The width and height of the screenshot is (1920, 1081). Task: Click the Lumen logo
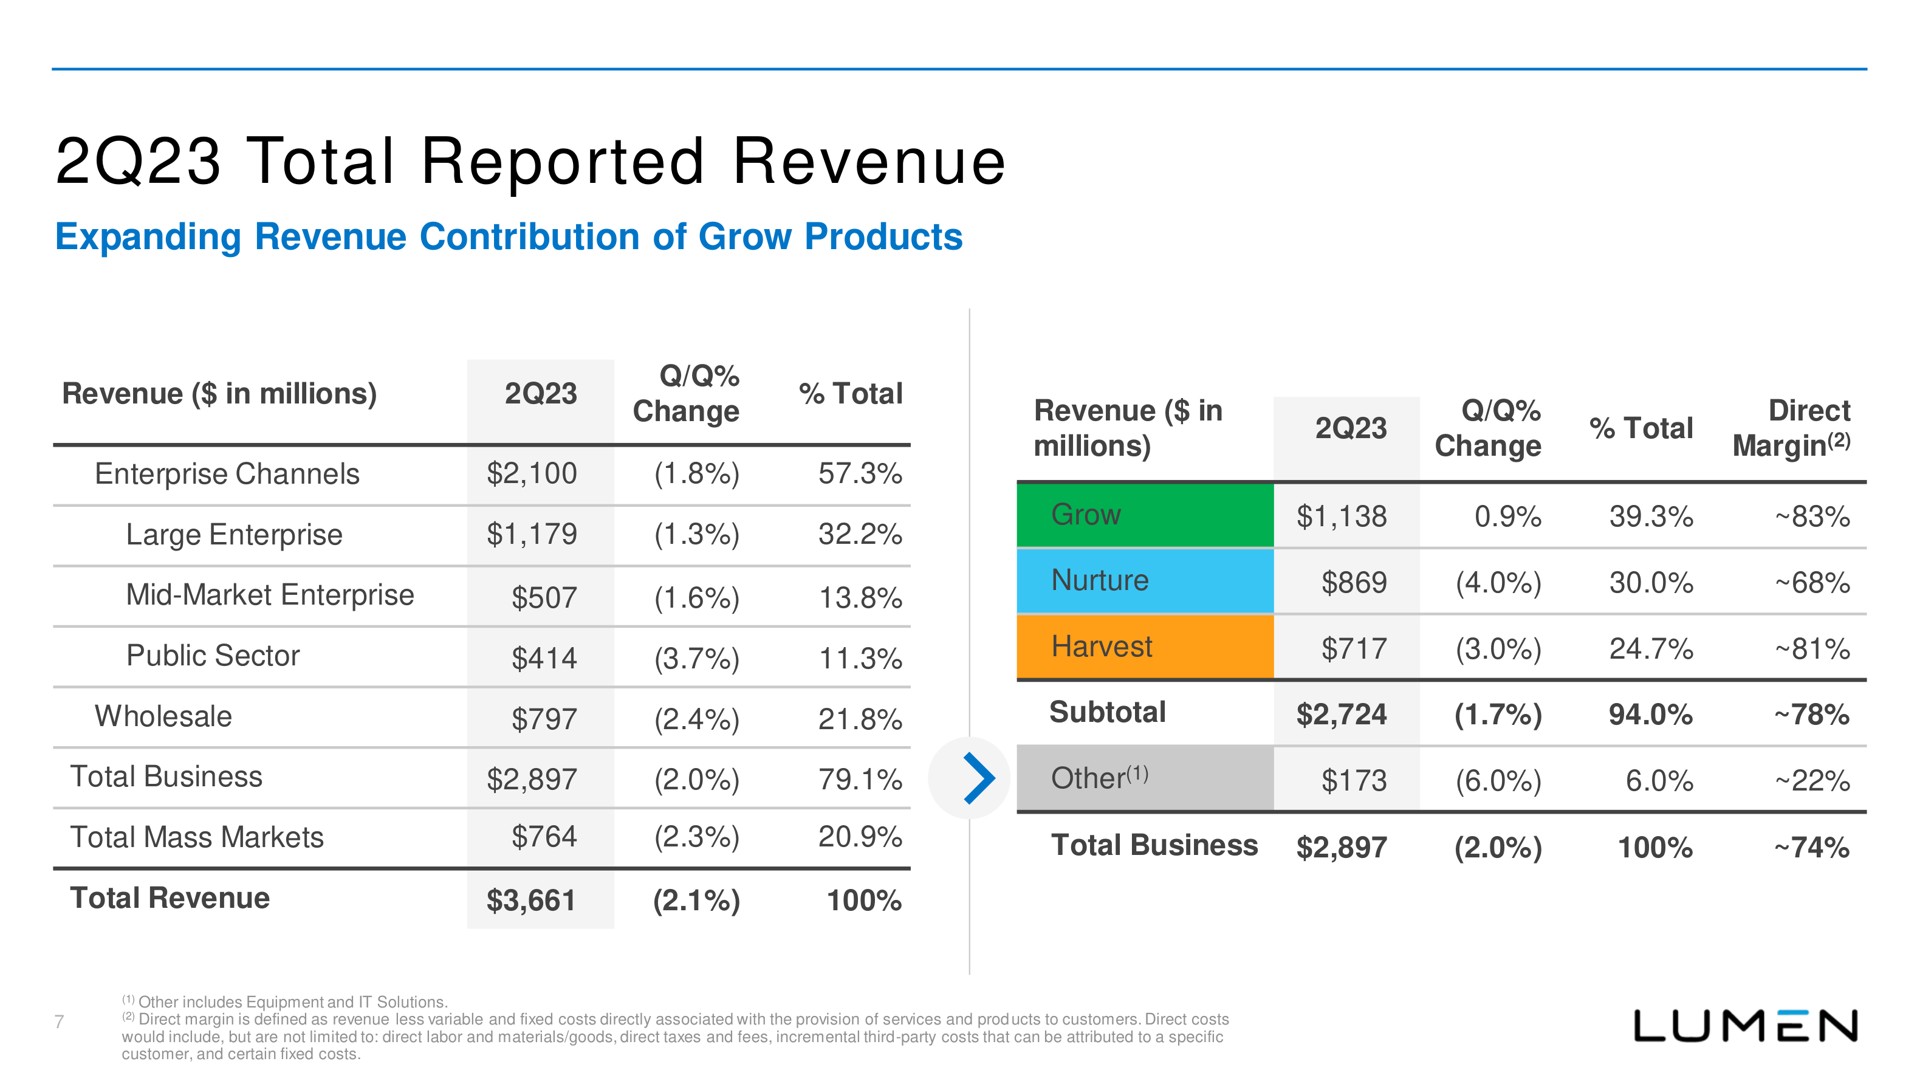1745,1026
